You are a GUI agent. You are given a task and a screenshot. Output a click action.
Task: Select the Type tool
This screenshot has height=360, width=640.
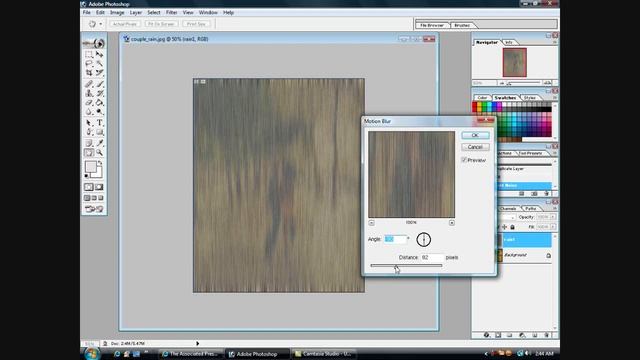pos(100,123)
